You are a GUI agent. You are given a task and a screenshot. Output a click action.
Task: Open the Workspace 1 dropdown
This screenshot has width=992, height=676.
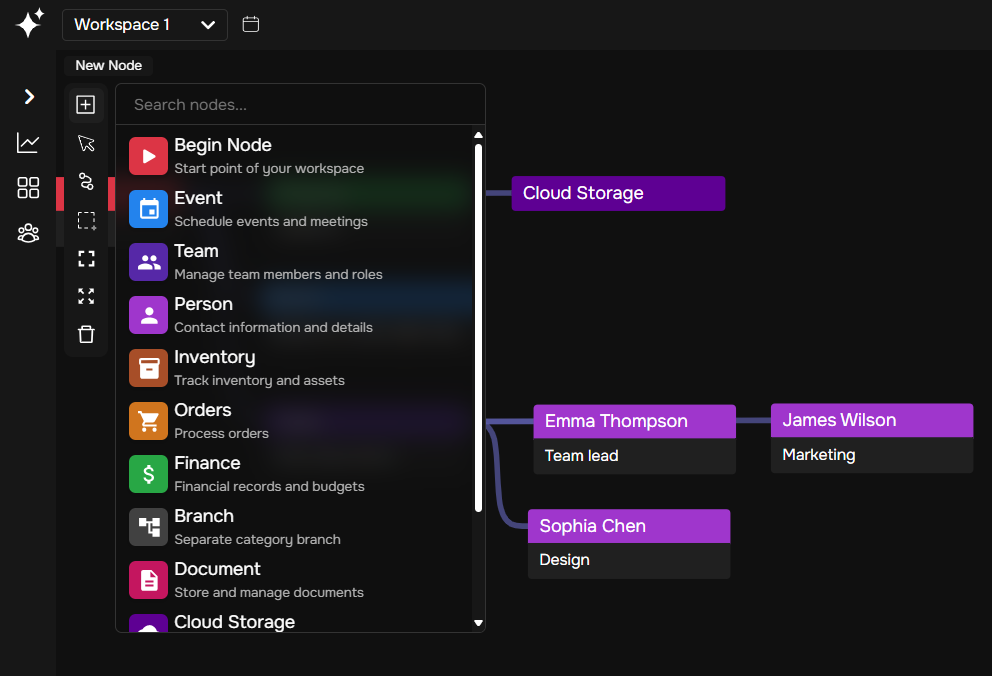pyautogui.click(x=145, y=25)
